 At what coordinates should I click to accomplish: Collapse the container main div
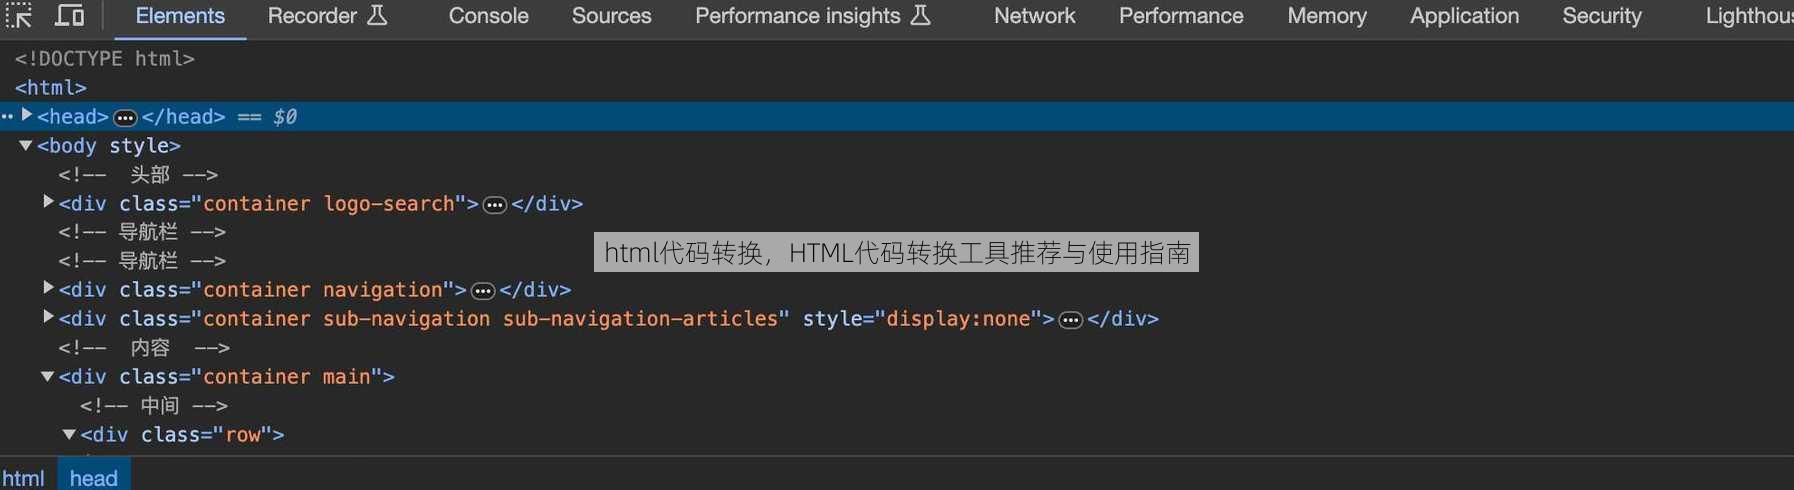pyautogui.click(x=47, y=376)
